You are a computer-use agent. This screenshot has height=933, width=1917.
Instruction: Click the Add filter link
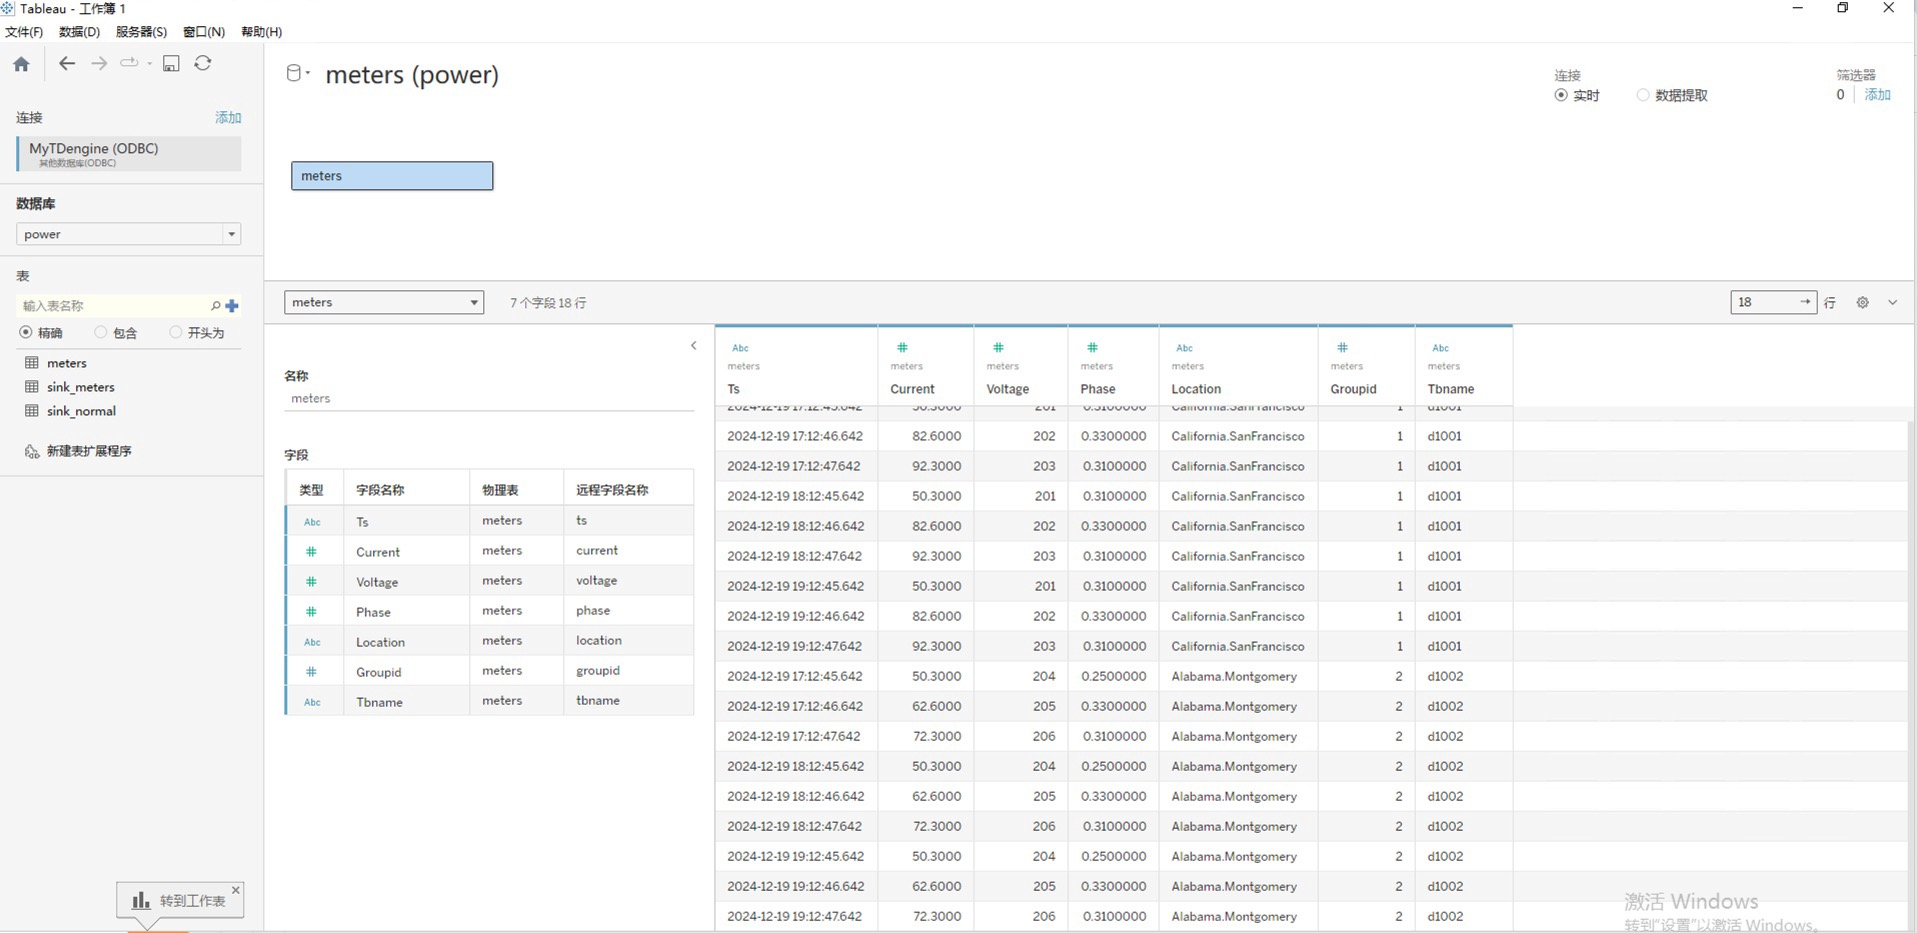pyautogui.click(x=1877, y=95)
